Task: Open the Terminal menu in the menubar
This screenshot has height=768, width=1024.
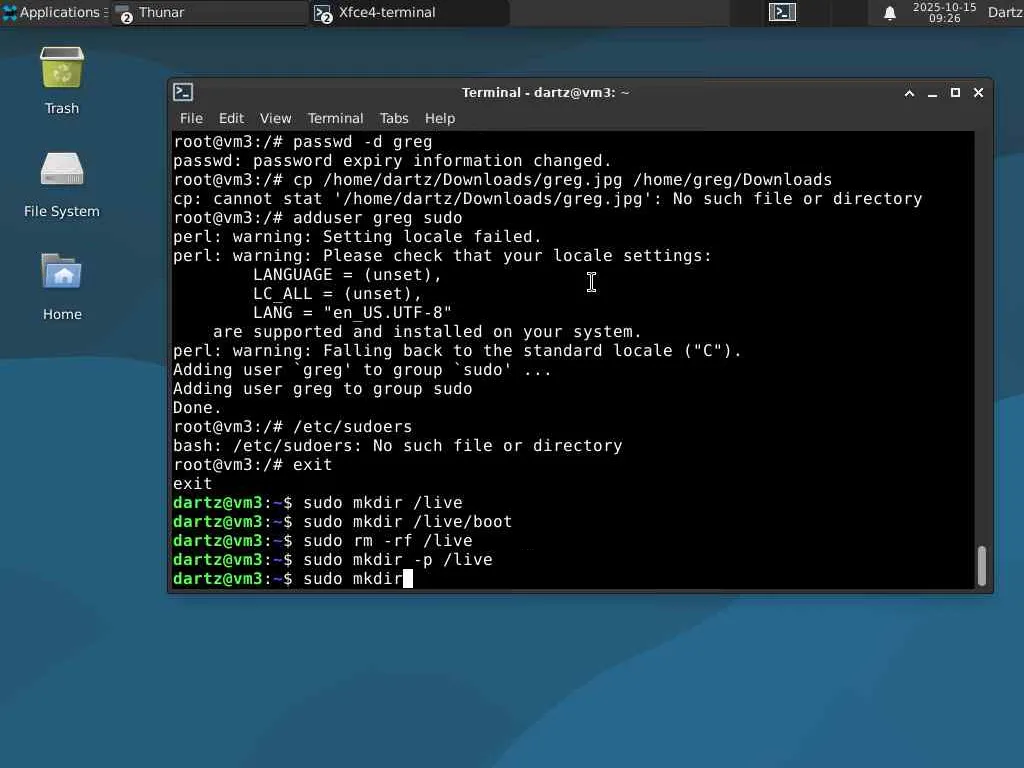Action: pos(336,118)
